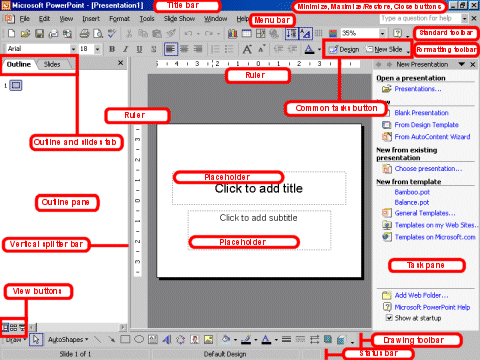Click the Fill Color paint bucket swatch

coord(226,339)
